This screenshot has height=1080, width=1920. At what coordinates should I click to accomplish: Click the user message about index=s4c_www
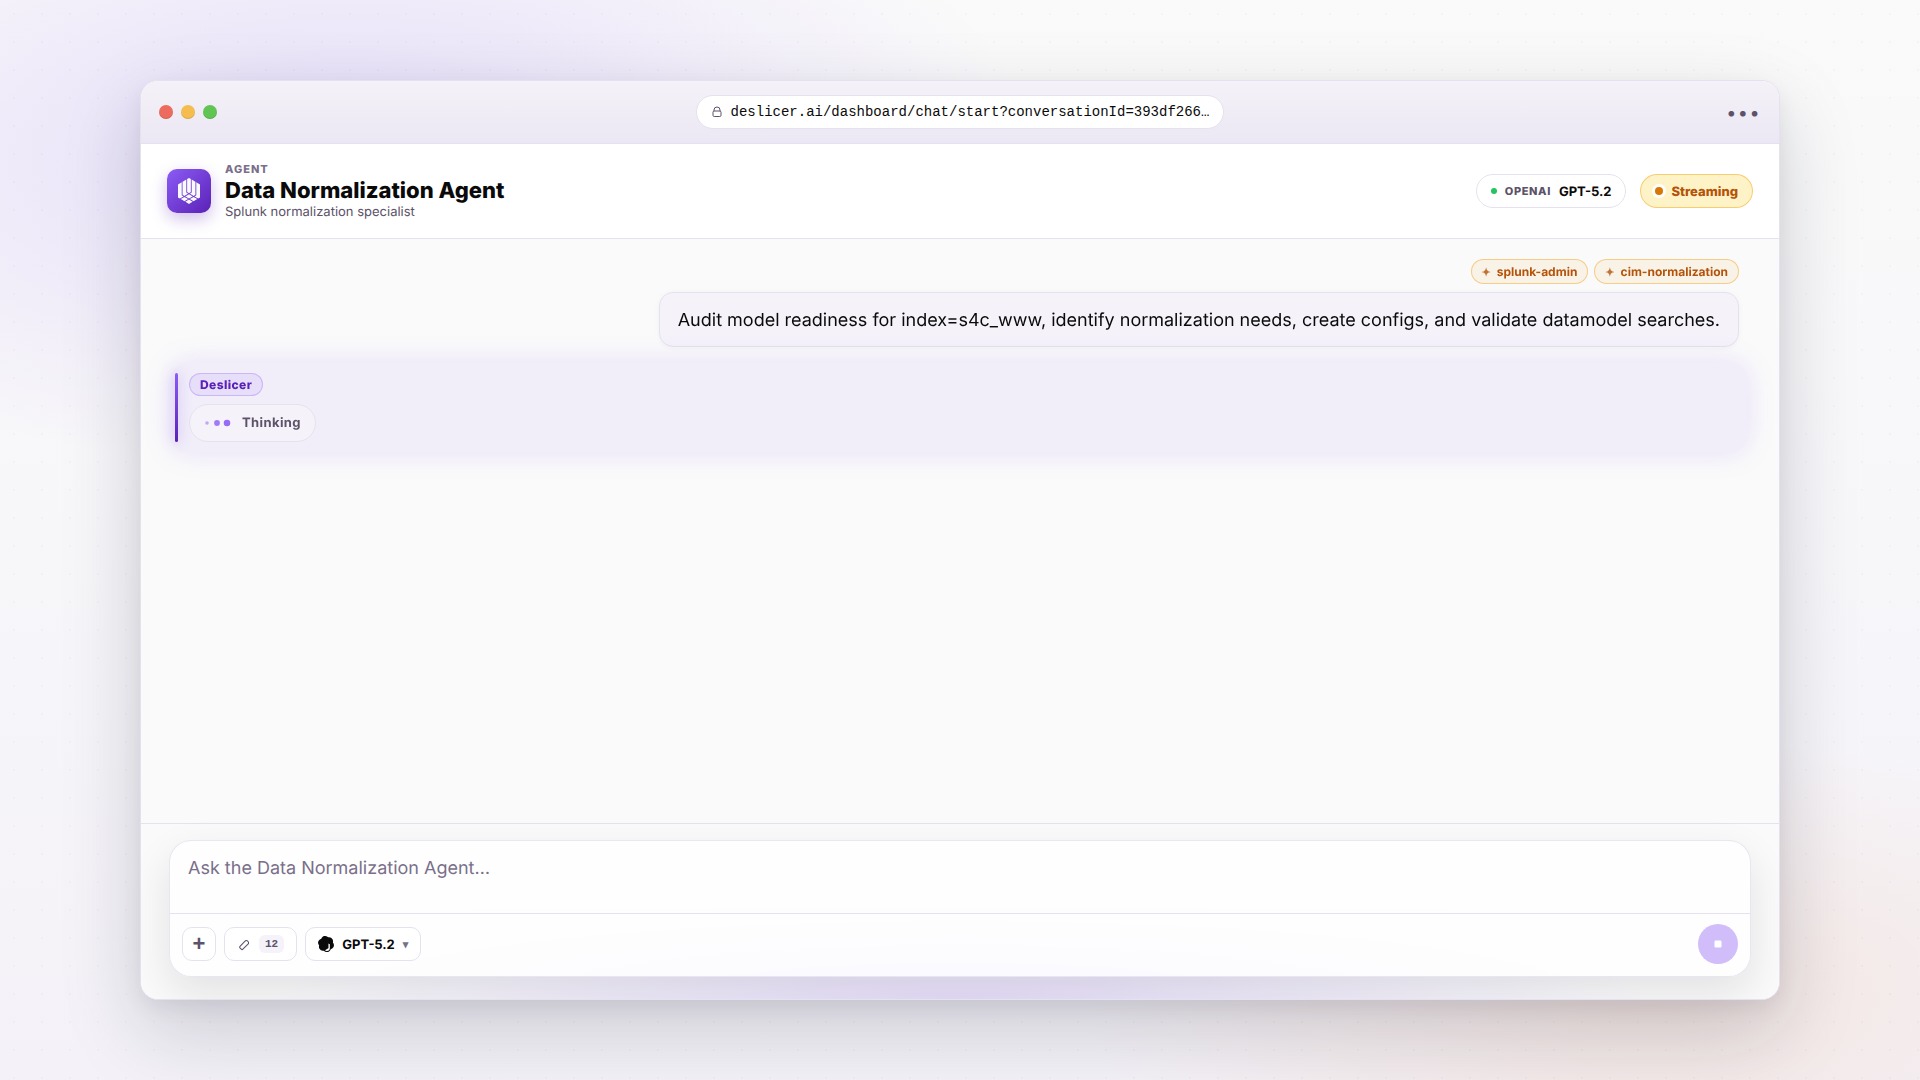[x=1198, y=320]
